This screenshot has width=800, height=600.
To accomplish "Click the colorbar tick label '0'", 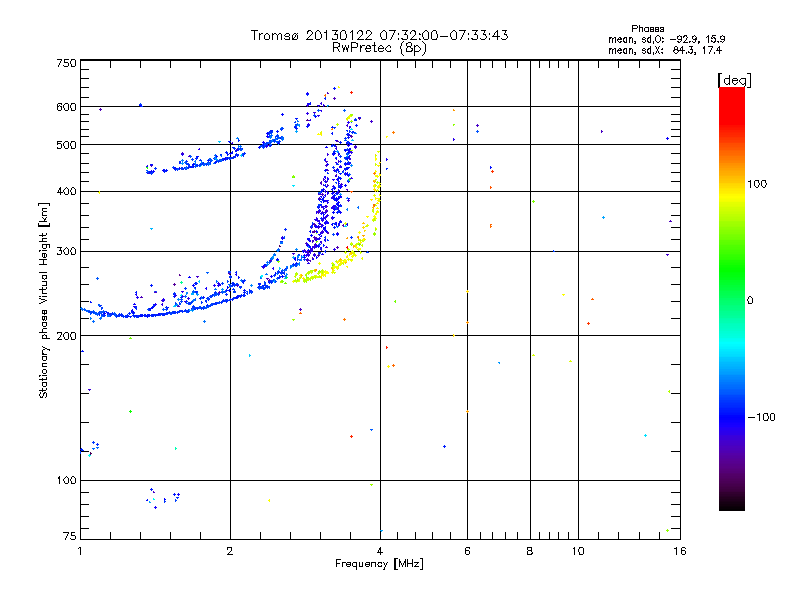I will tap(750, 301).
